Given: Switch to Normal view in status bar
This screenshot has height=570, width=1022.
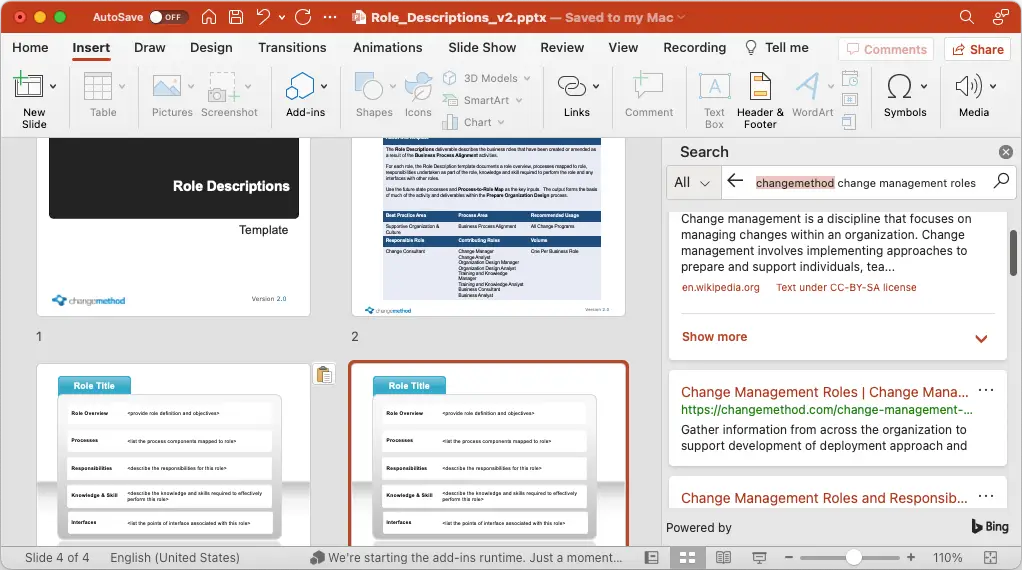Looking at the screenshot, I should pos(651,558).
